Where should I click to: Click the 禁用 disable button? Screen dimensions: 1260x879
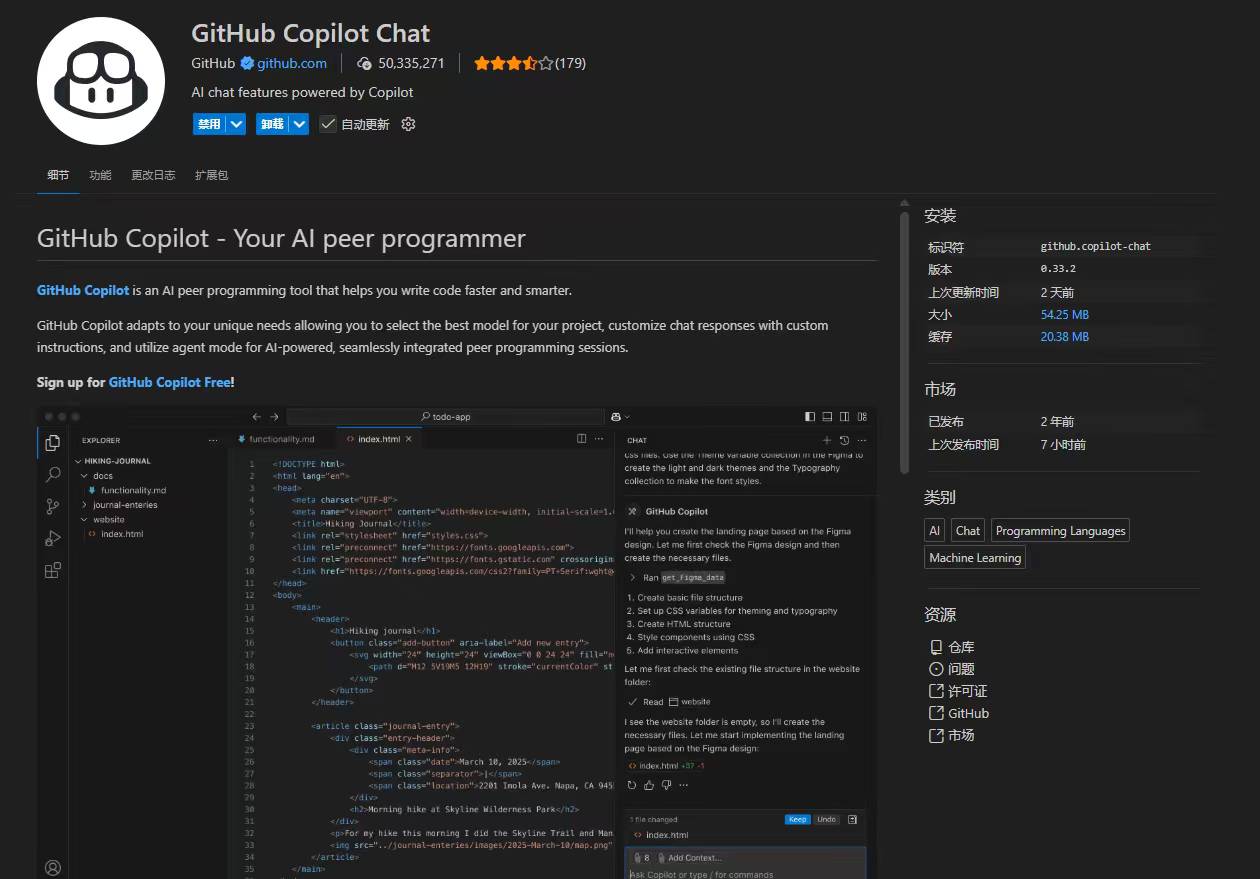coord(209,124)
